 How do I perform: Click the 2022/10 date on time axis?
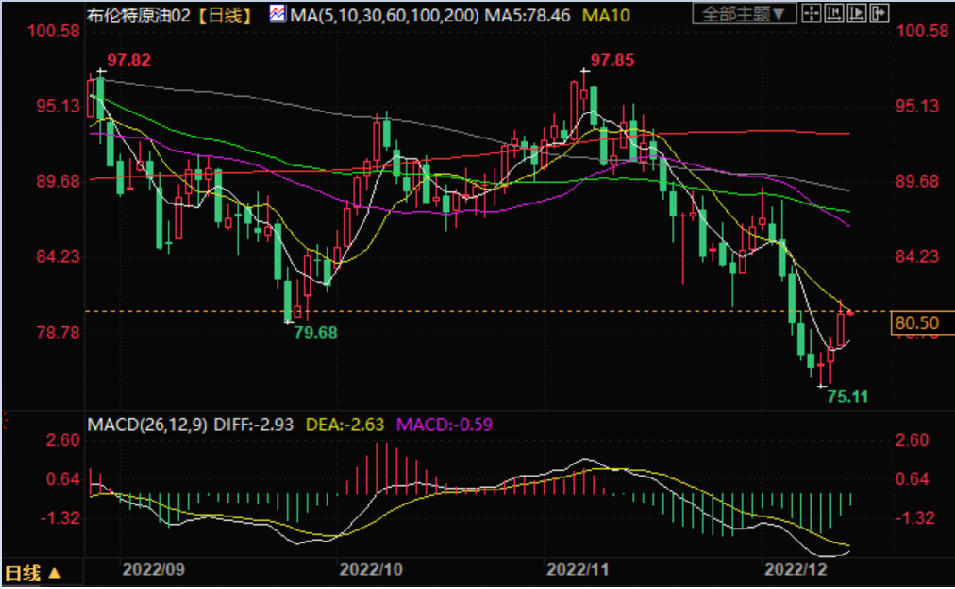coord(371,570)
